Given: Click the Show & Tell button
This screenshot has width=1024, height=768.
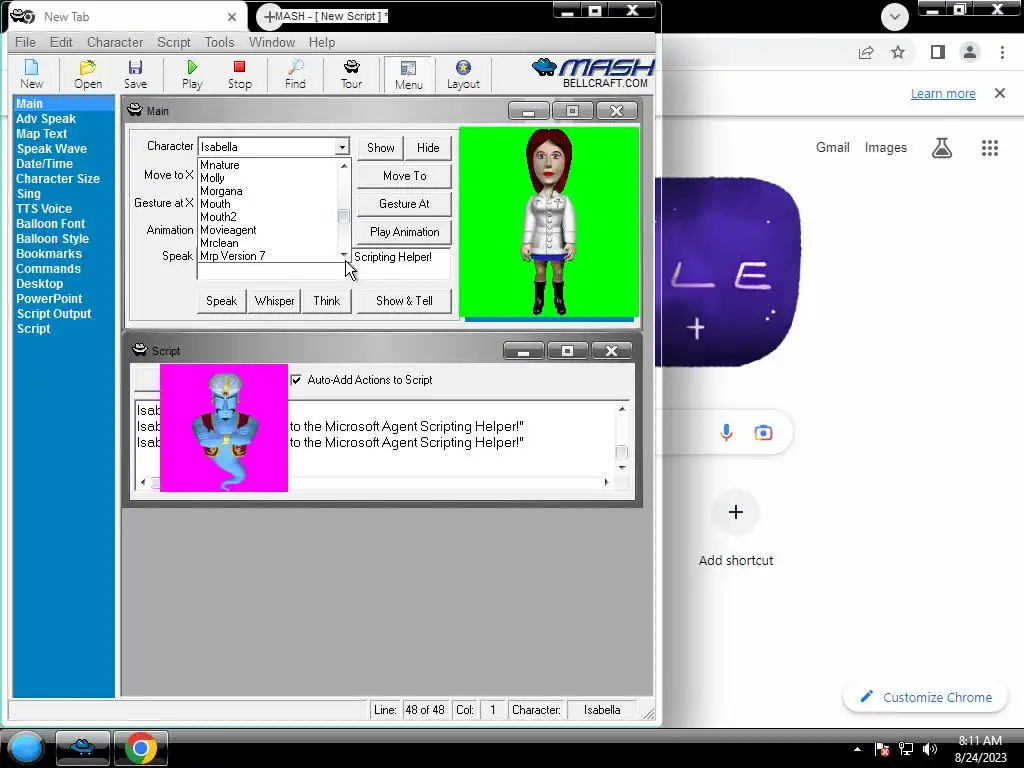Looking at the screenshot, I should 404,301.
